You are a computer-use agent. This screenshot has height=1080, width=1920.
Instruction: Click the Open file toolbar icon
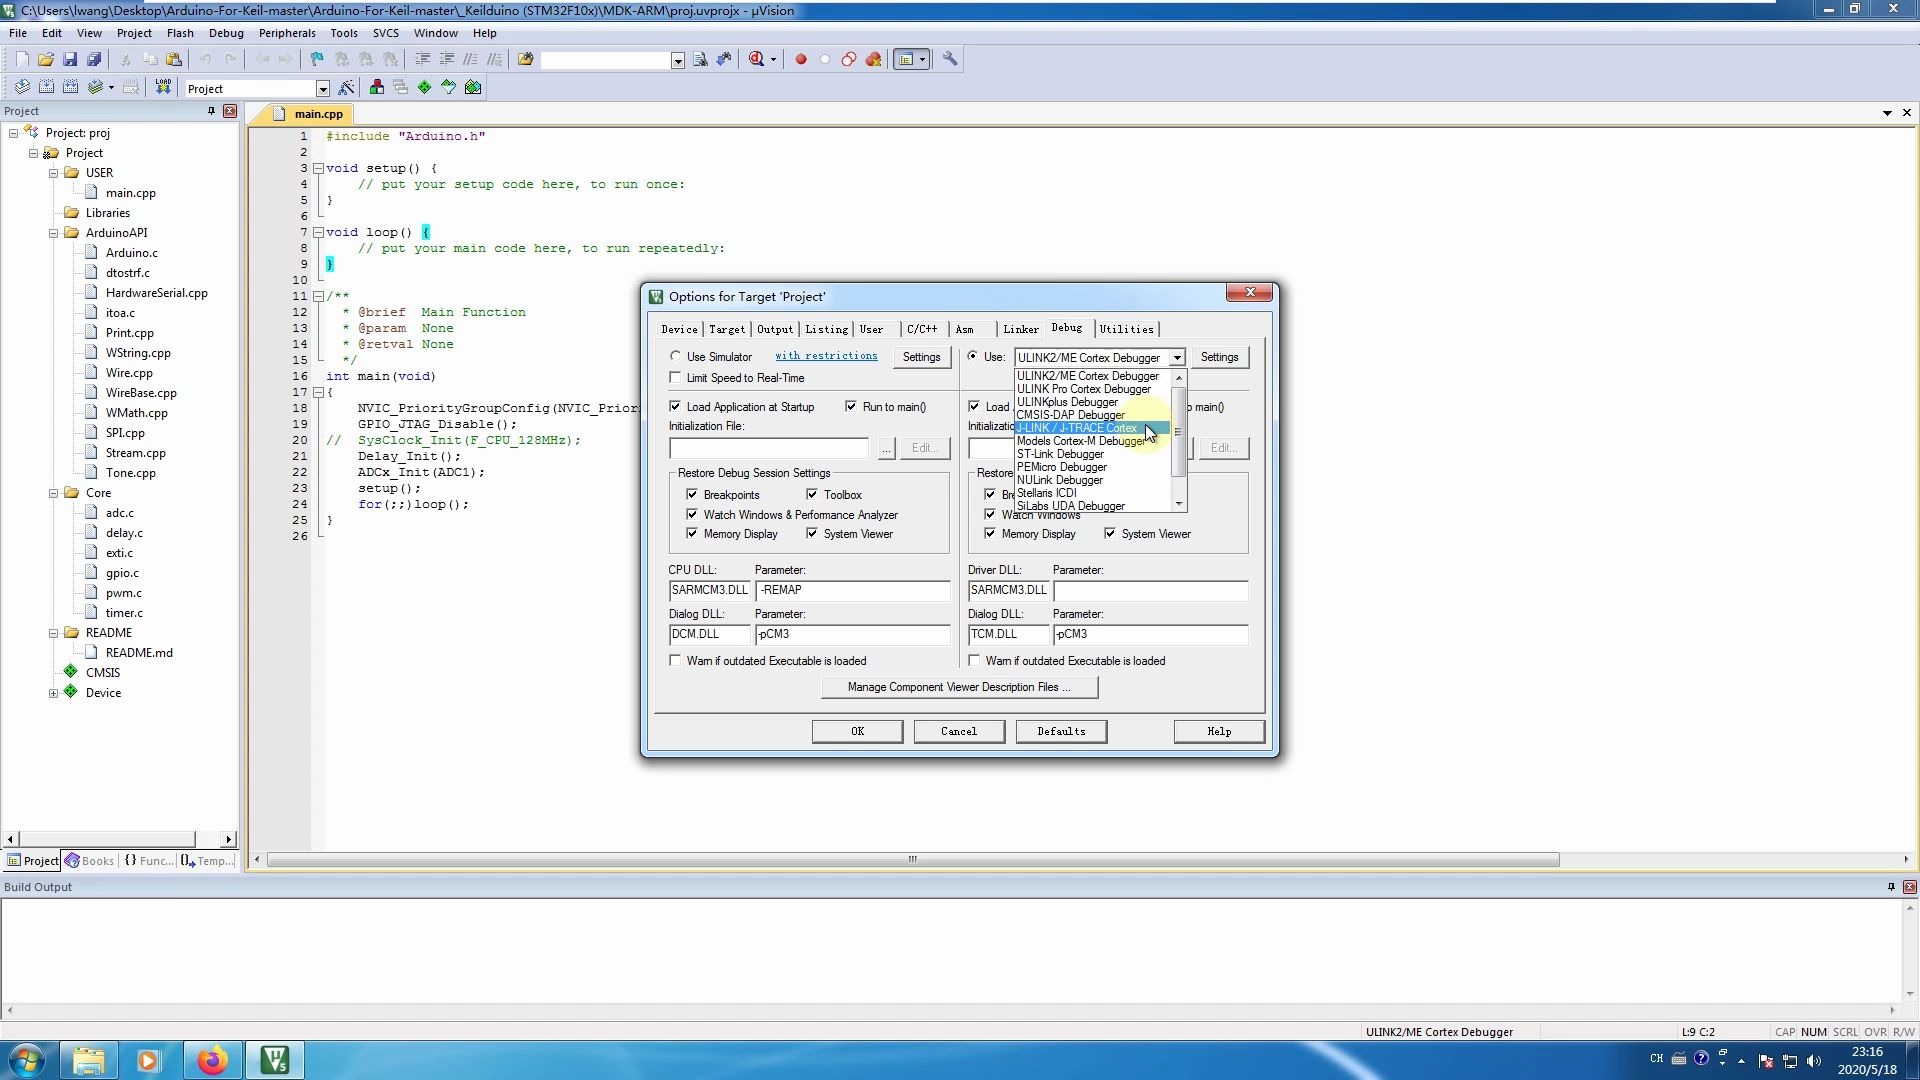click(x=46, y=59)
